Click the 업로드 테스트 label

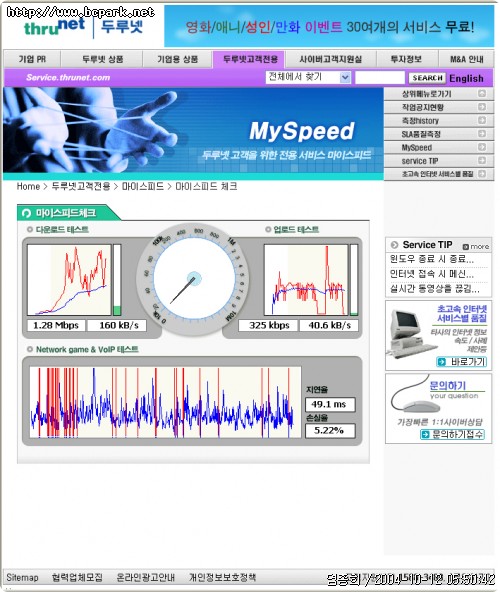coord(296,229)
